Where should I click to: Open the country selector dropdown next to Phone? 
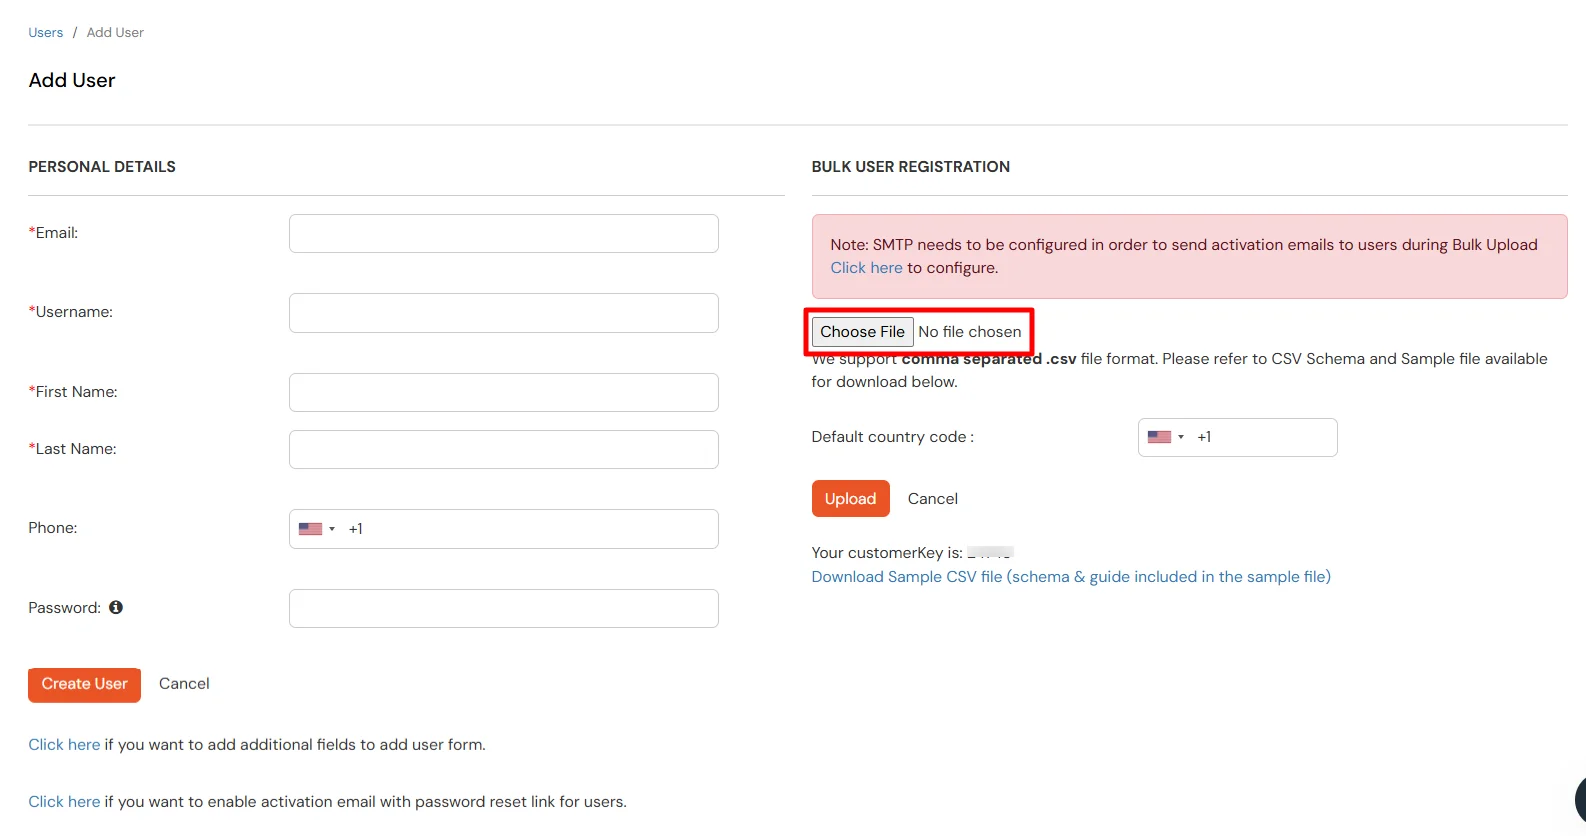pos(332,528)
